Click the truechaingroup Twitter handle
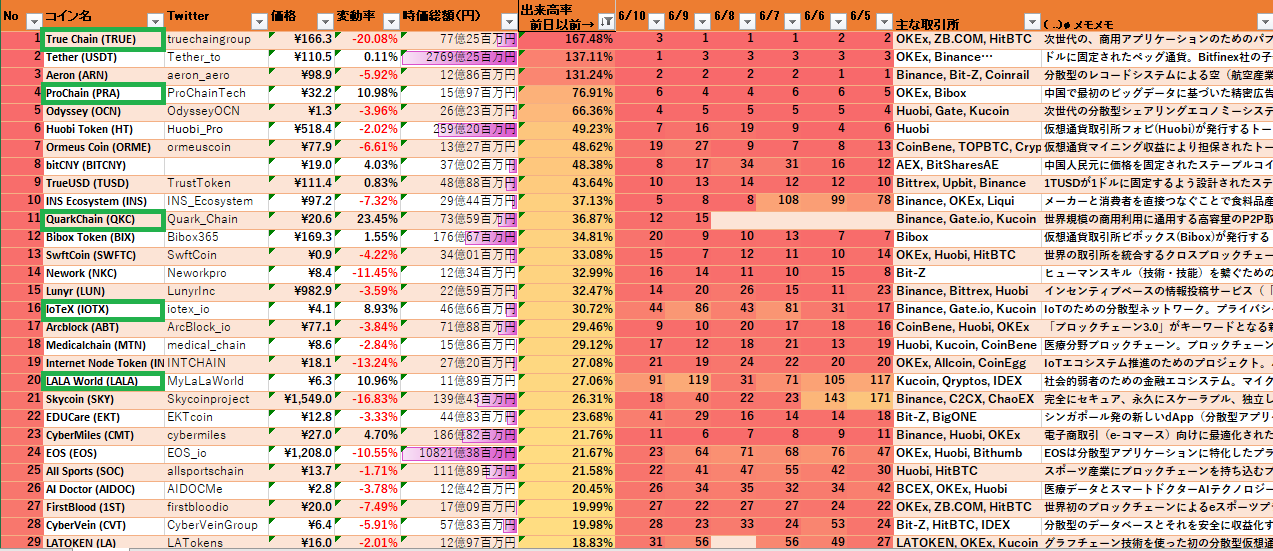Image resolution: width=1273 pixels, height=551 pixels. pos(209,39)
